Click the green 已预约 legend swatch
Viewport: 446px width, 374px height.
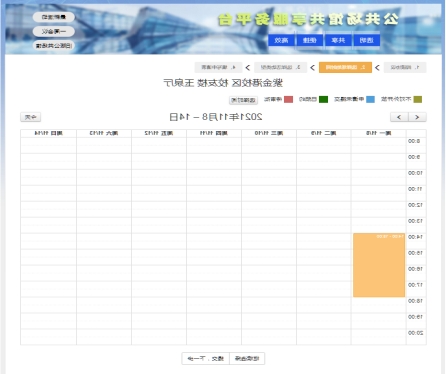[323, 99]
